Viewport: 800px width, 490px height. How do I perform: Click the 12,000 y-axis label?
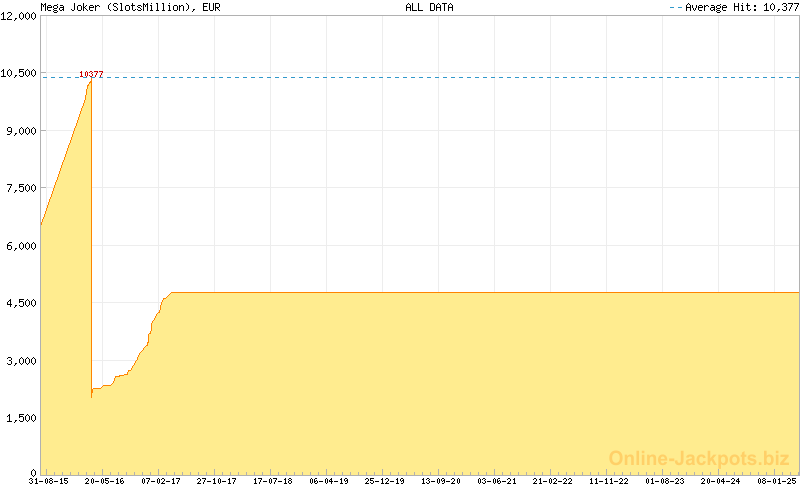(19, 16)
